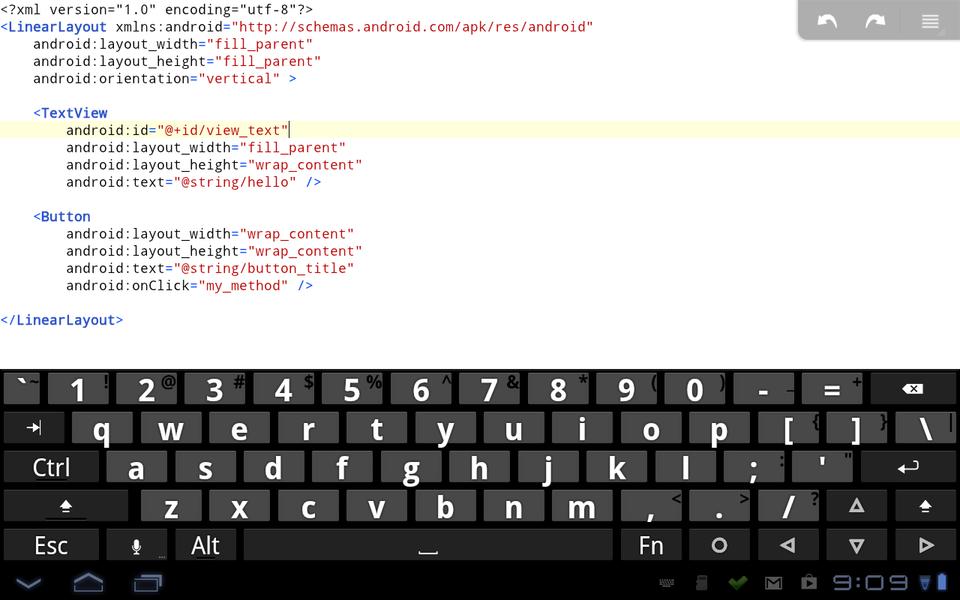
Task: Open SD card notification icon
Action: point(702,582)
